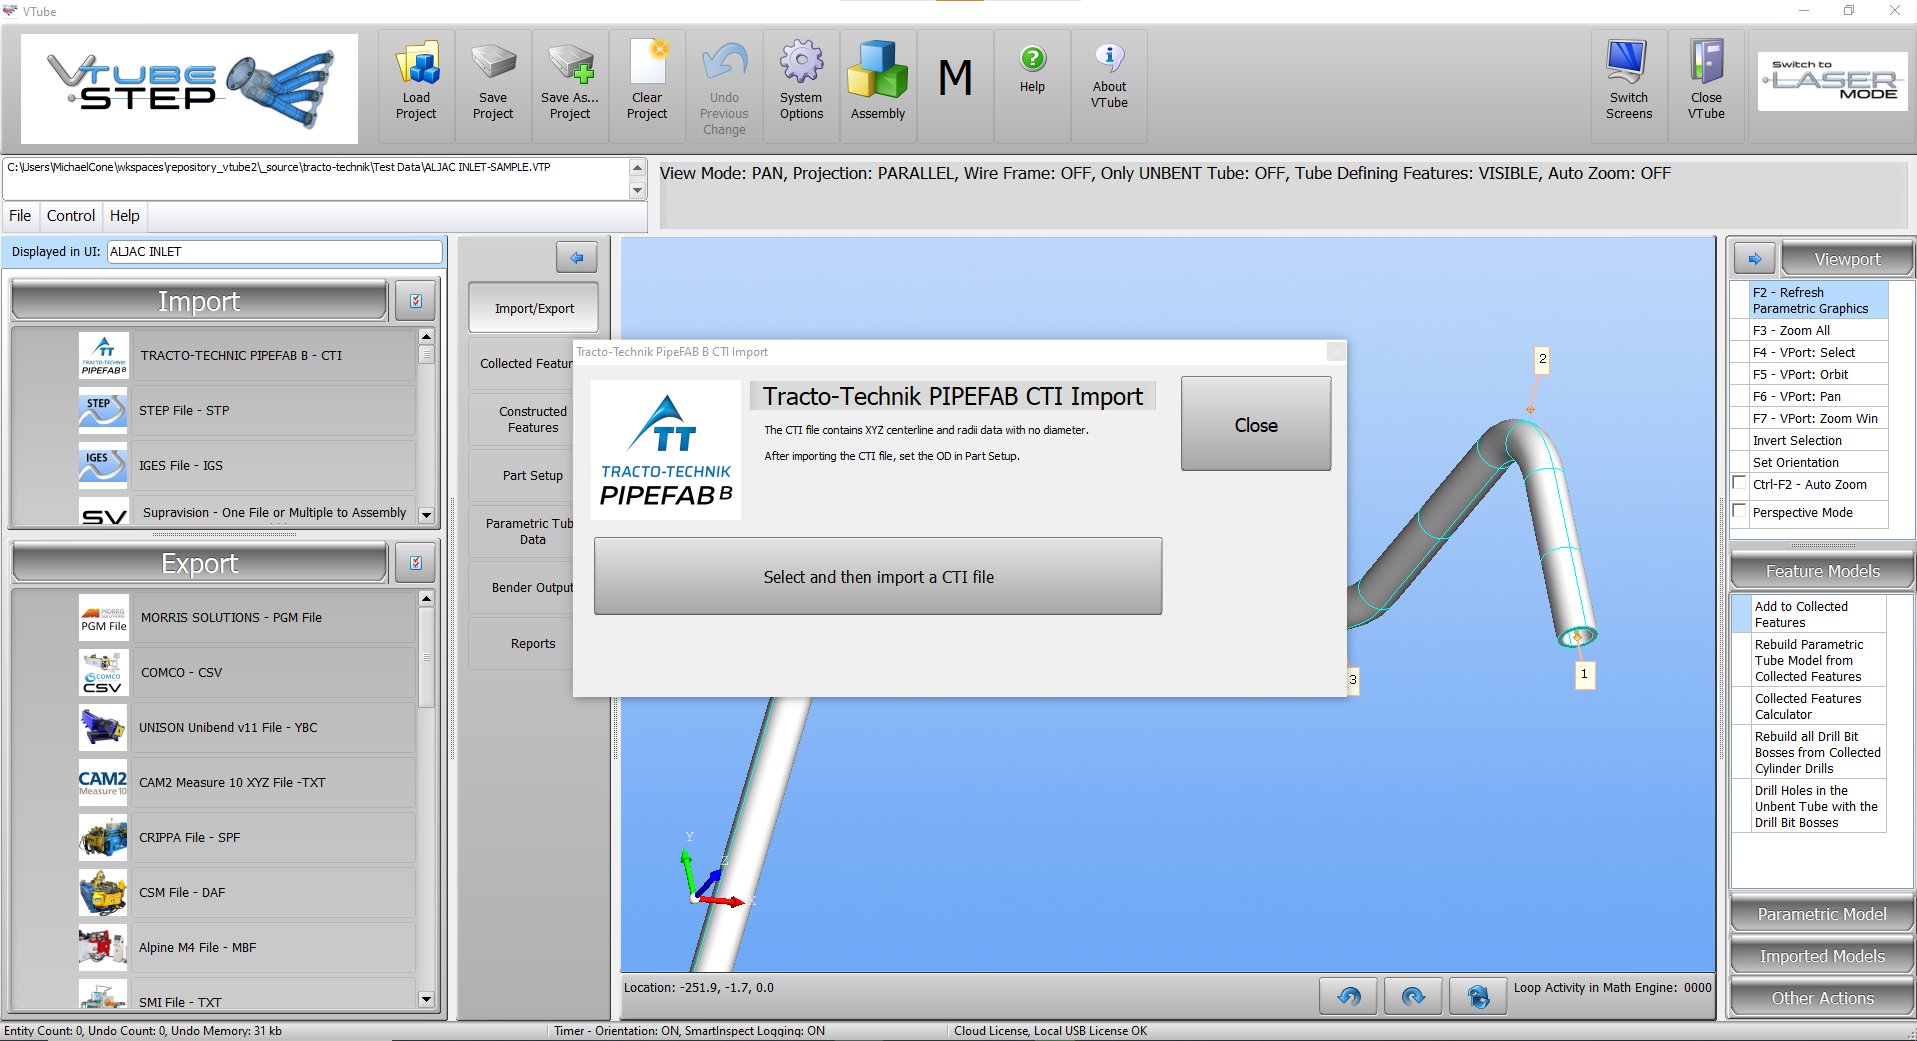Switch to the Reports tab

[533, 644]
